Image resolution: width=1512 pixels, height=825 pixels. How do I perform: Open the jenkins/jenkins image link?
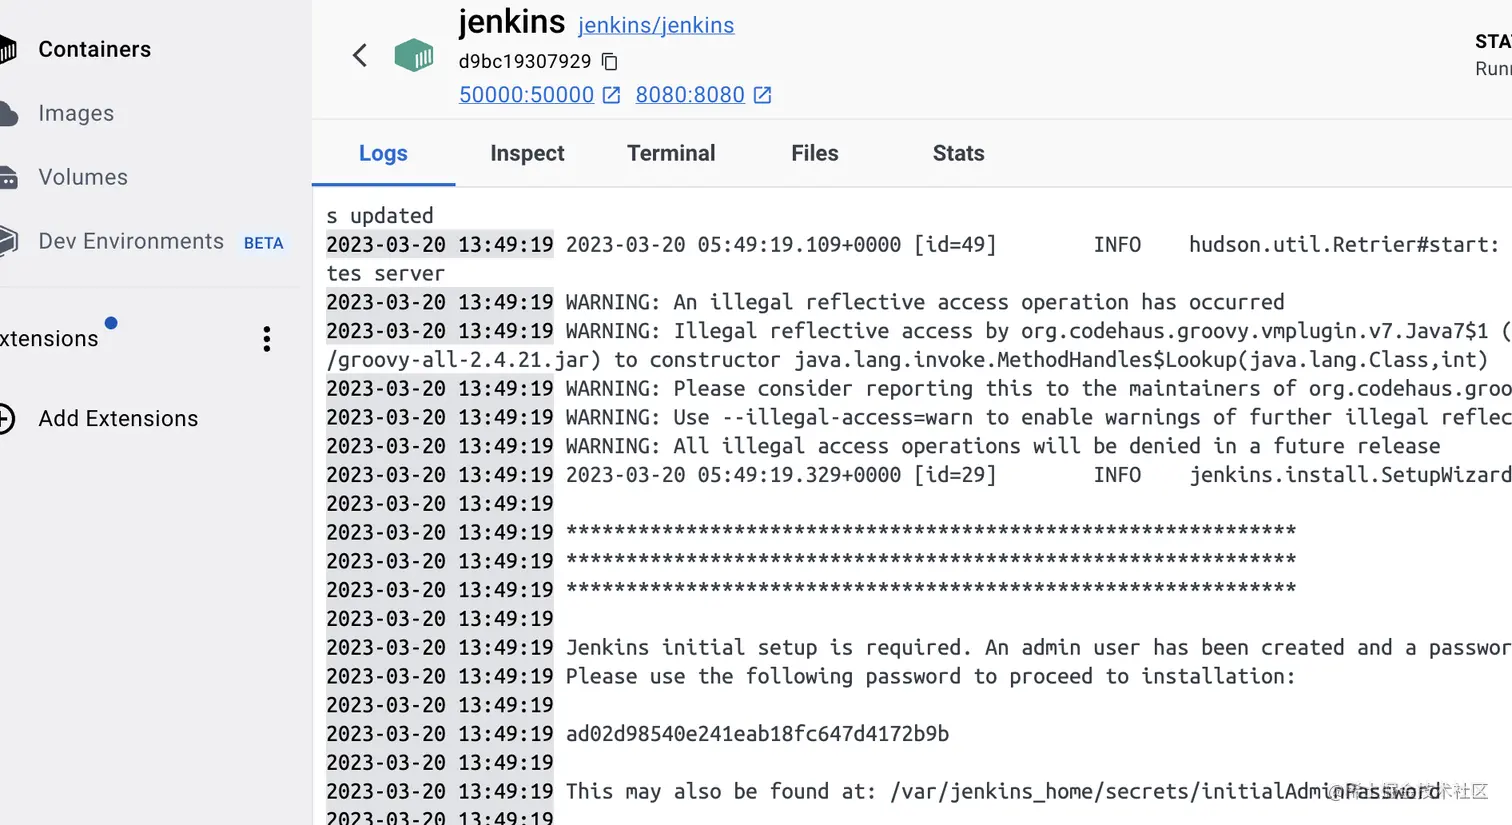[656, 25]
